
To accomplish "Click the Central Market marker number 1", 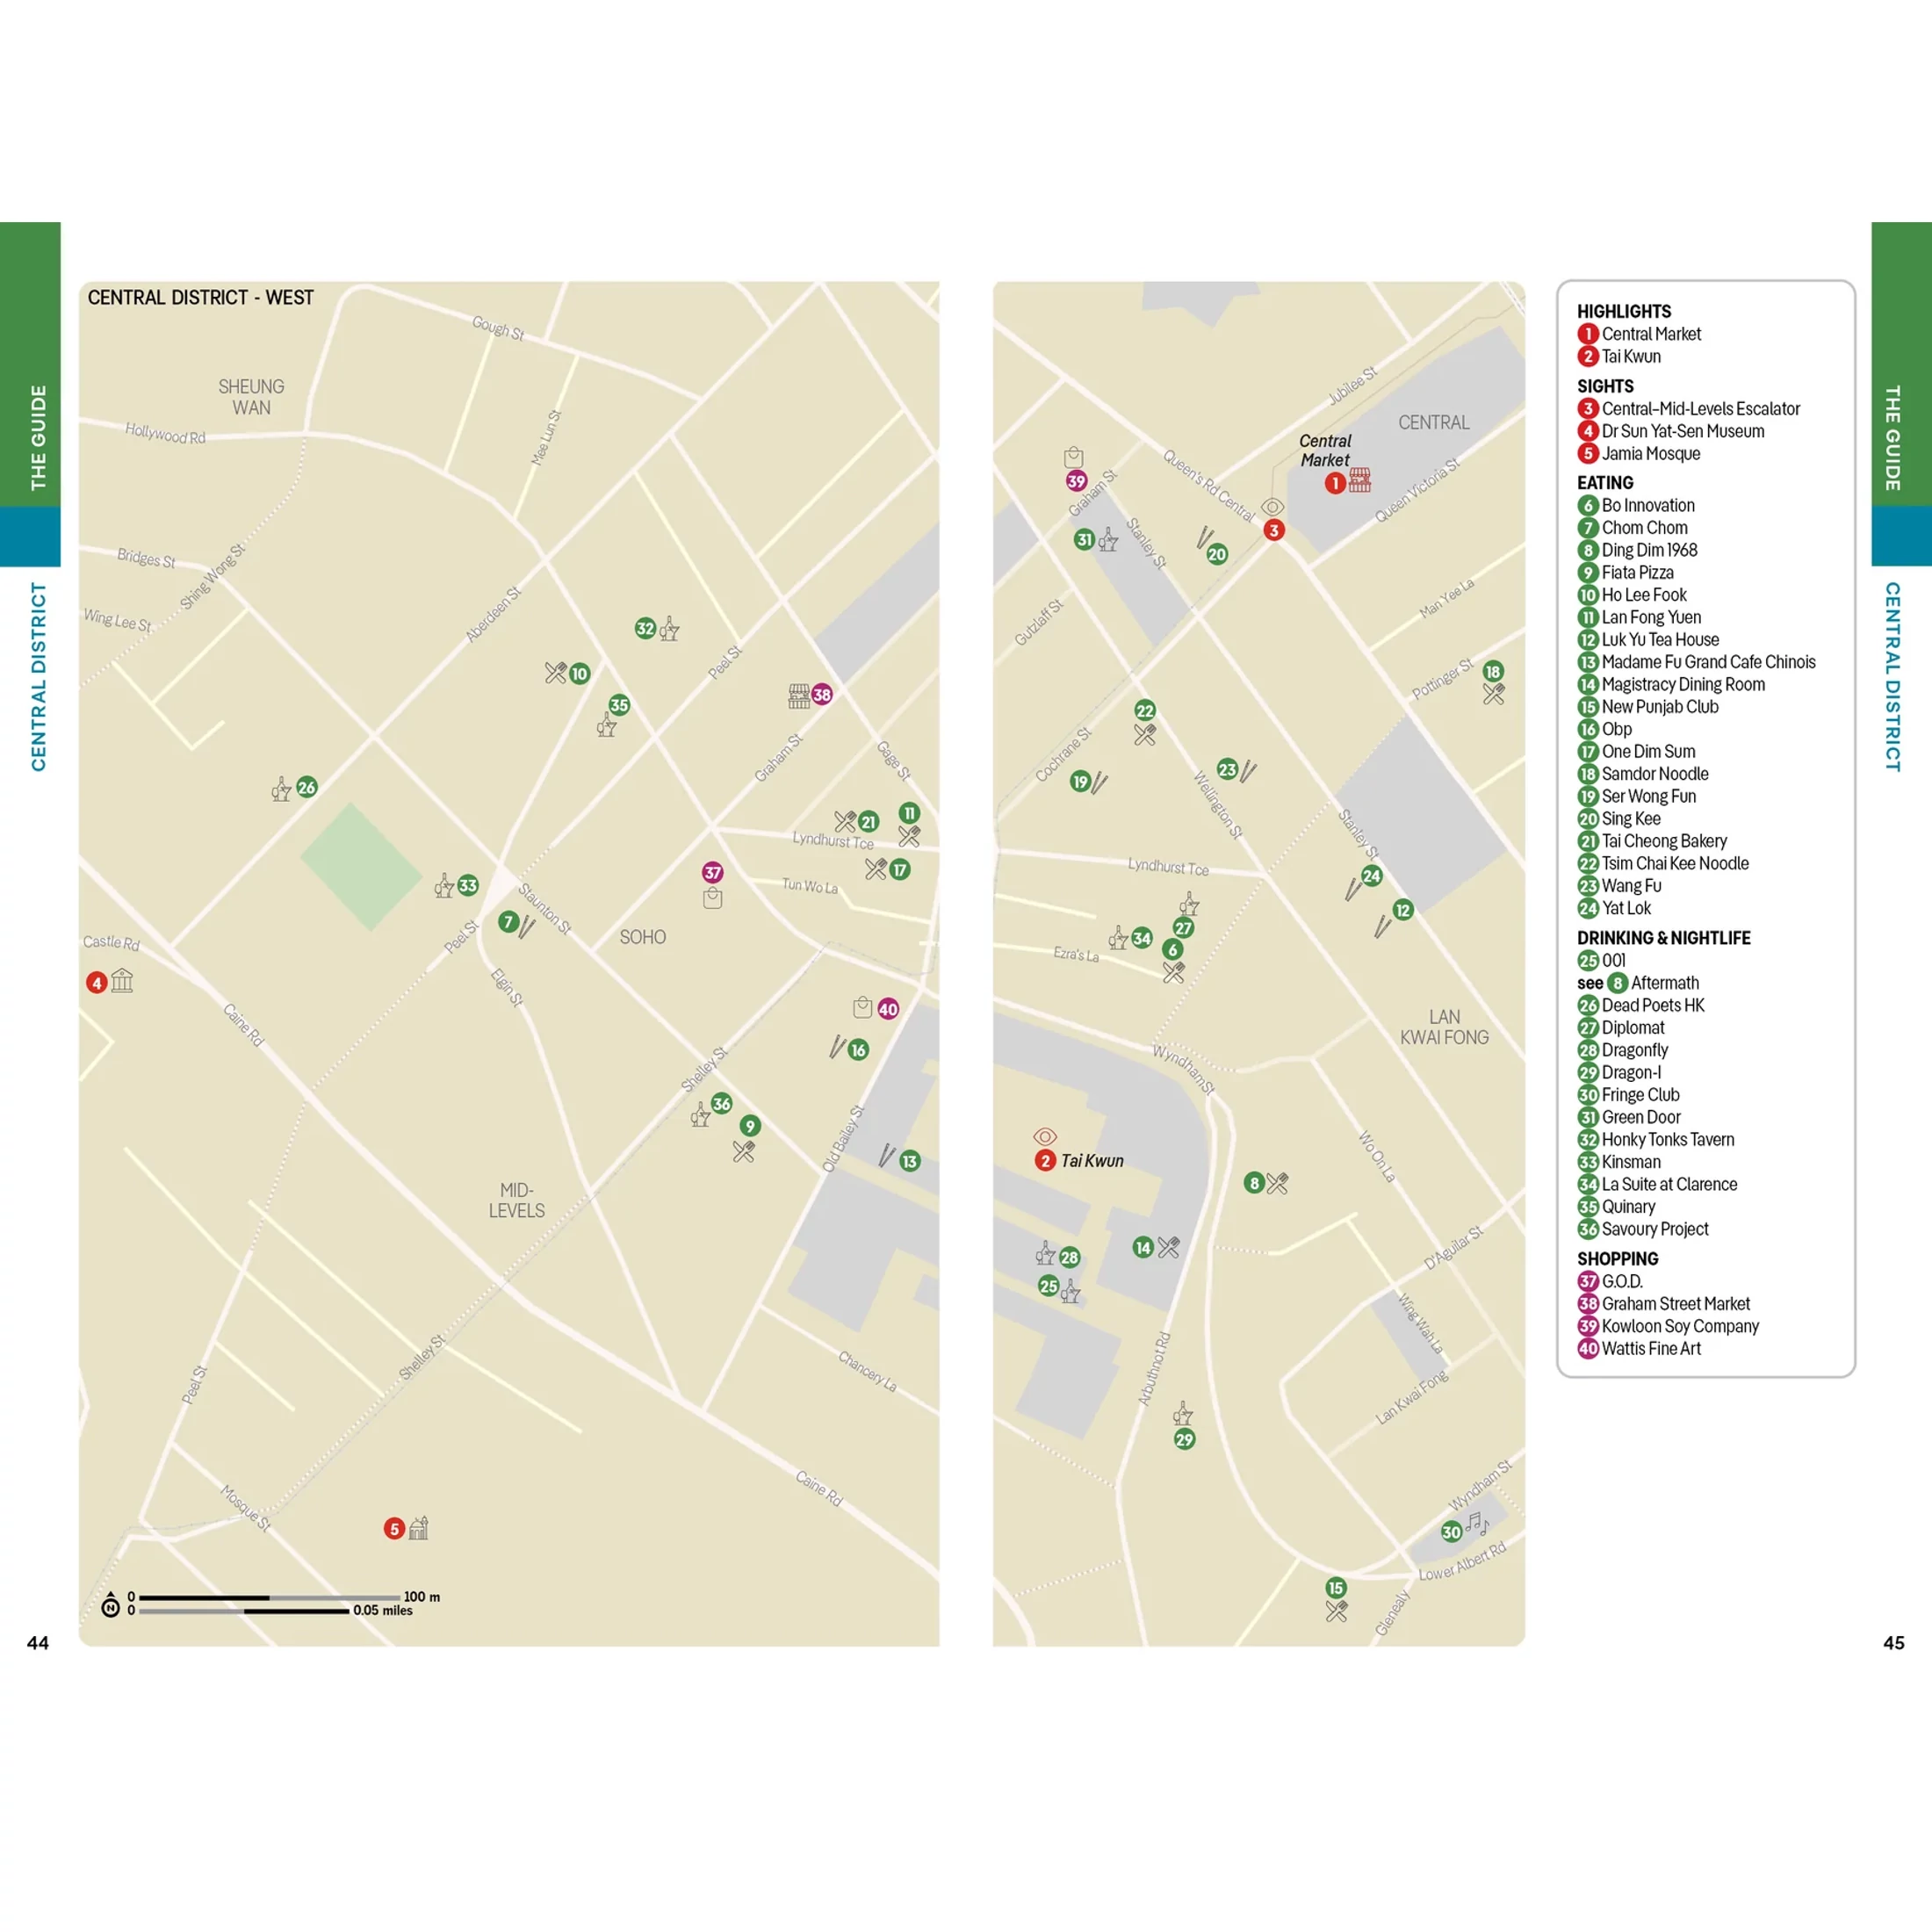I will point(1334,483).
